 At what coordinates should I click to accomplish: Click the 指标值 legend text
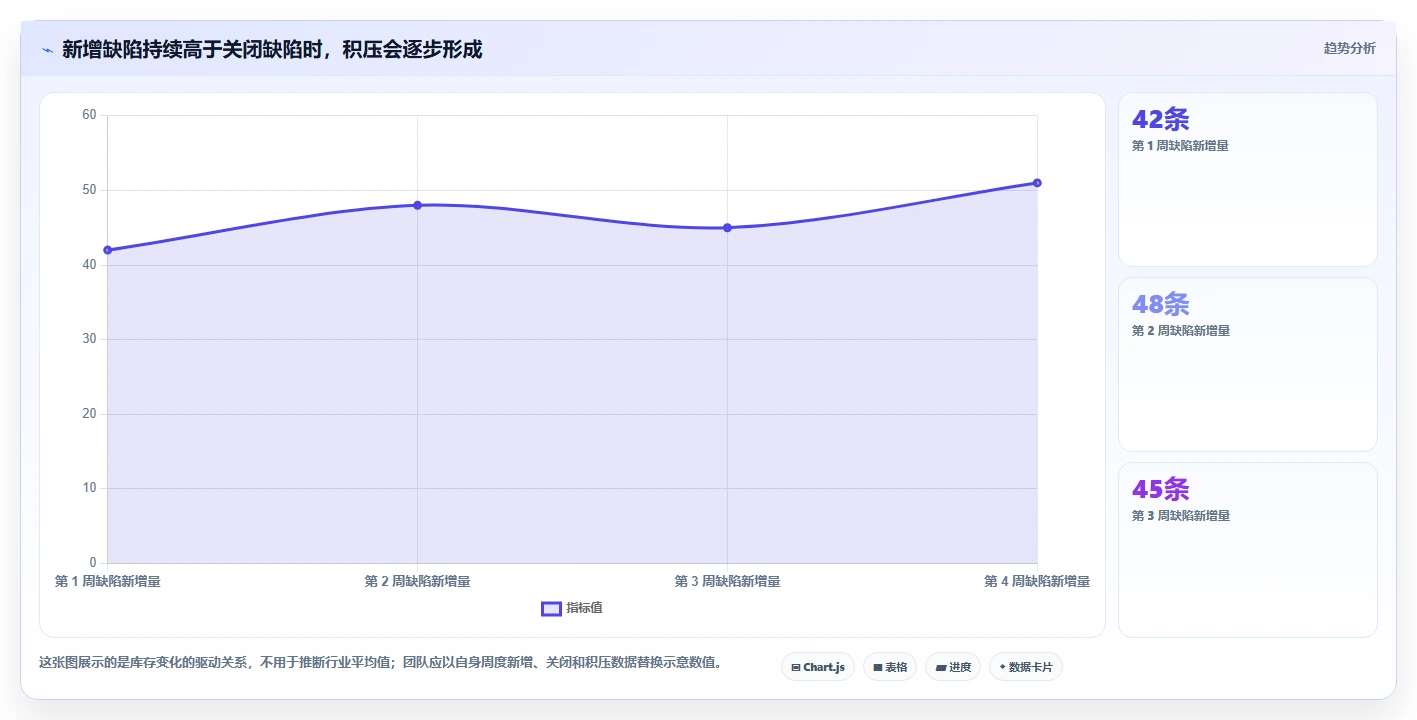(584, 608)
